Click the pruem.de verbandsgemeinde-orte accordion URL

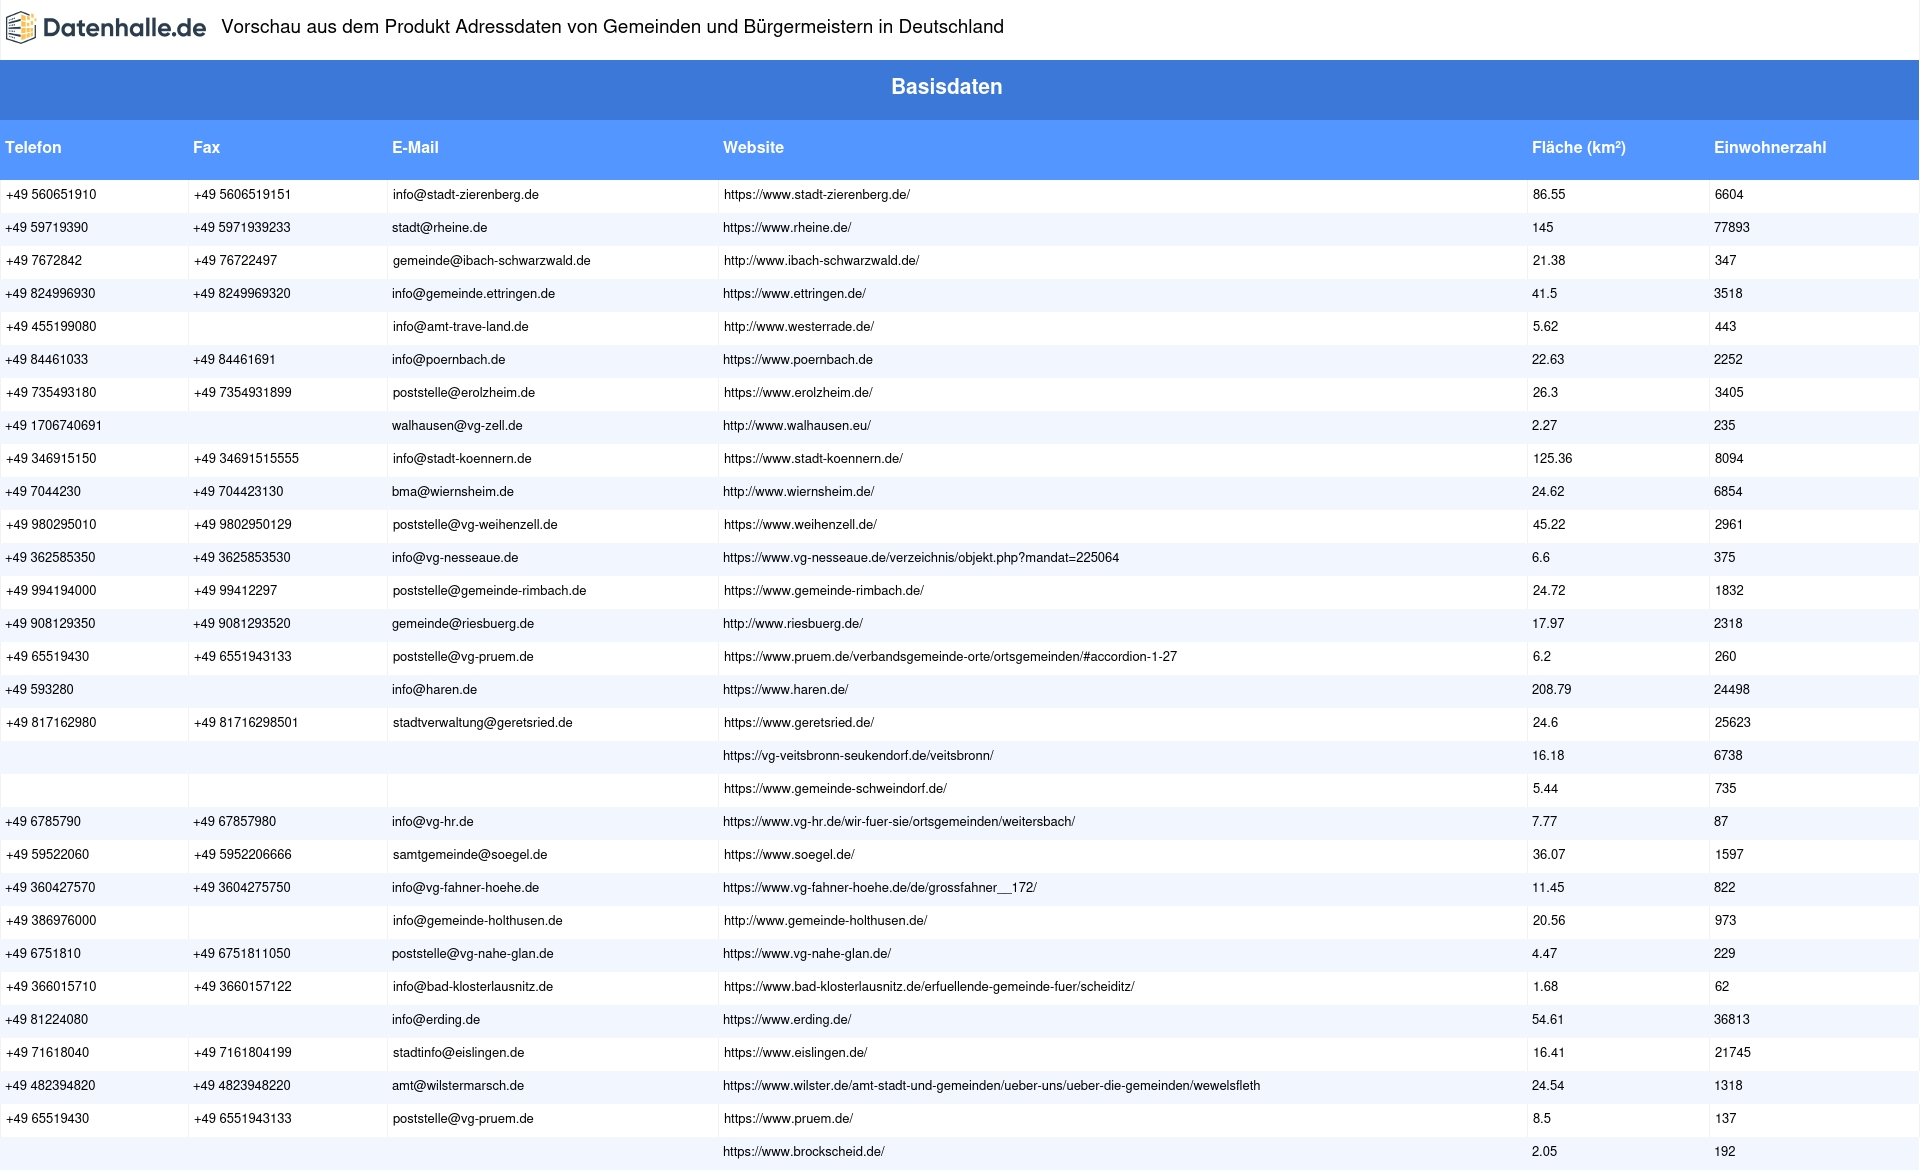[950, 657]
